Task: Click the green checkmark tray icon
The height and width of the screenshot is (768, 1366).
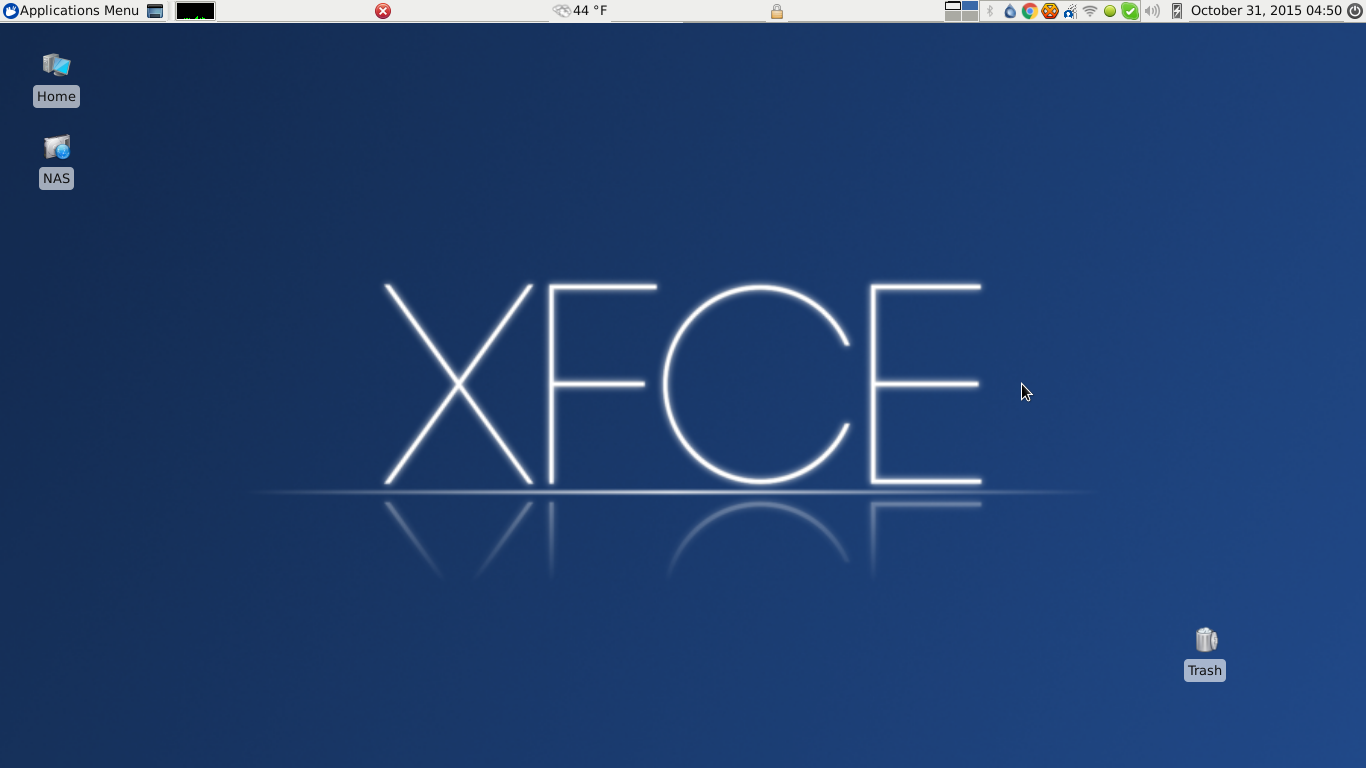Action: [x=1130, y=11]
